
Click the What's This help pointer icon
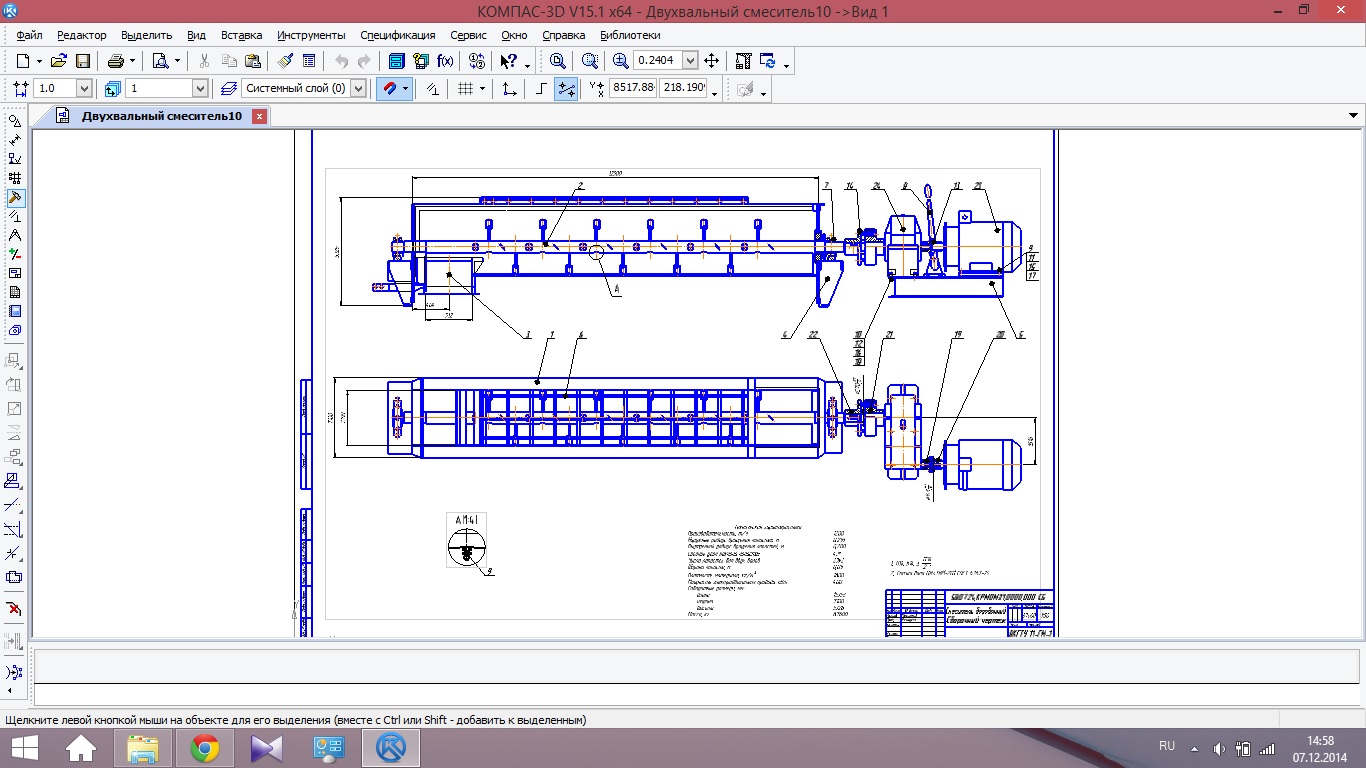509,61
